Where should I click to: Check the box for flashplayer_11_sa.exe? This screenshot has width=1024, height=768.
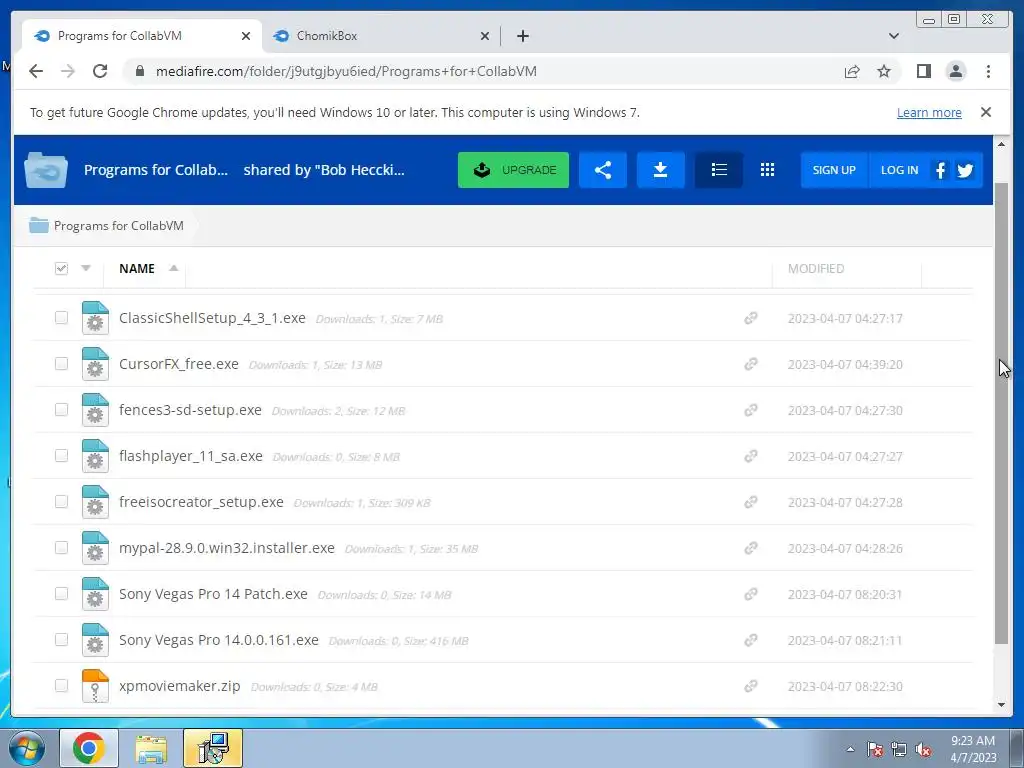click(61, 455)
